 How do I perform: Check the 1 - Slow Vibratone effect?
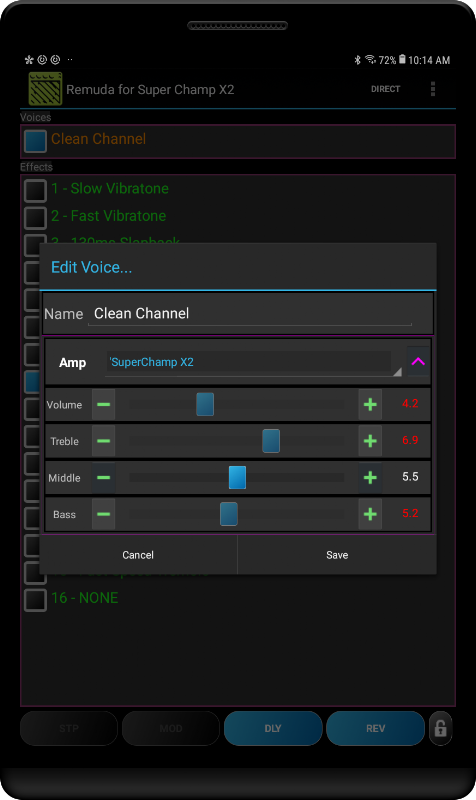point(35,190)
